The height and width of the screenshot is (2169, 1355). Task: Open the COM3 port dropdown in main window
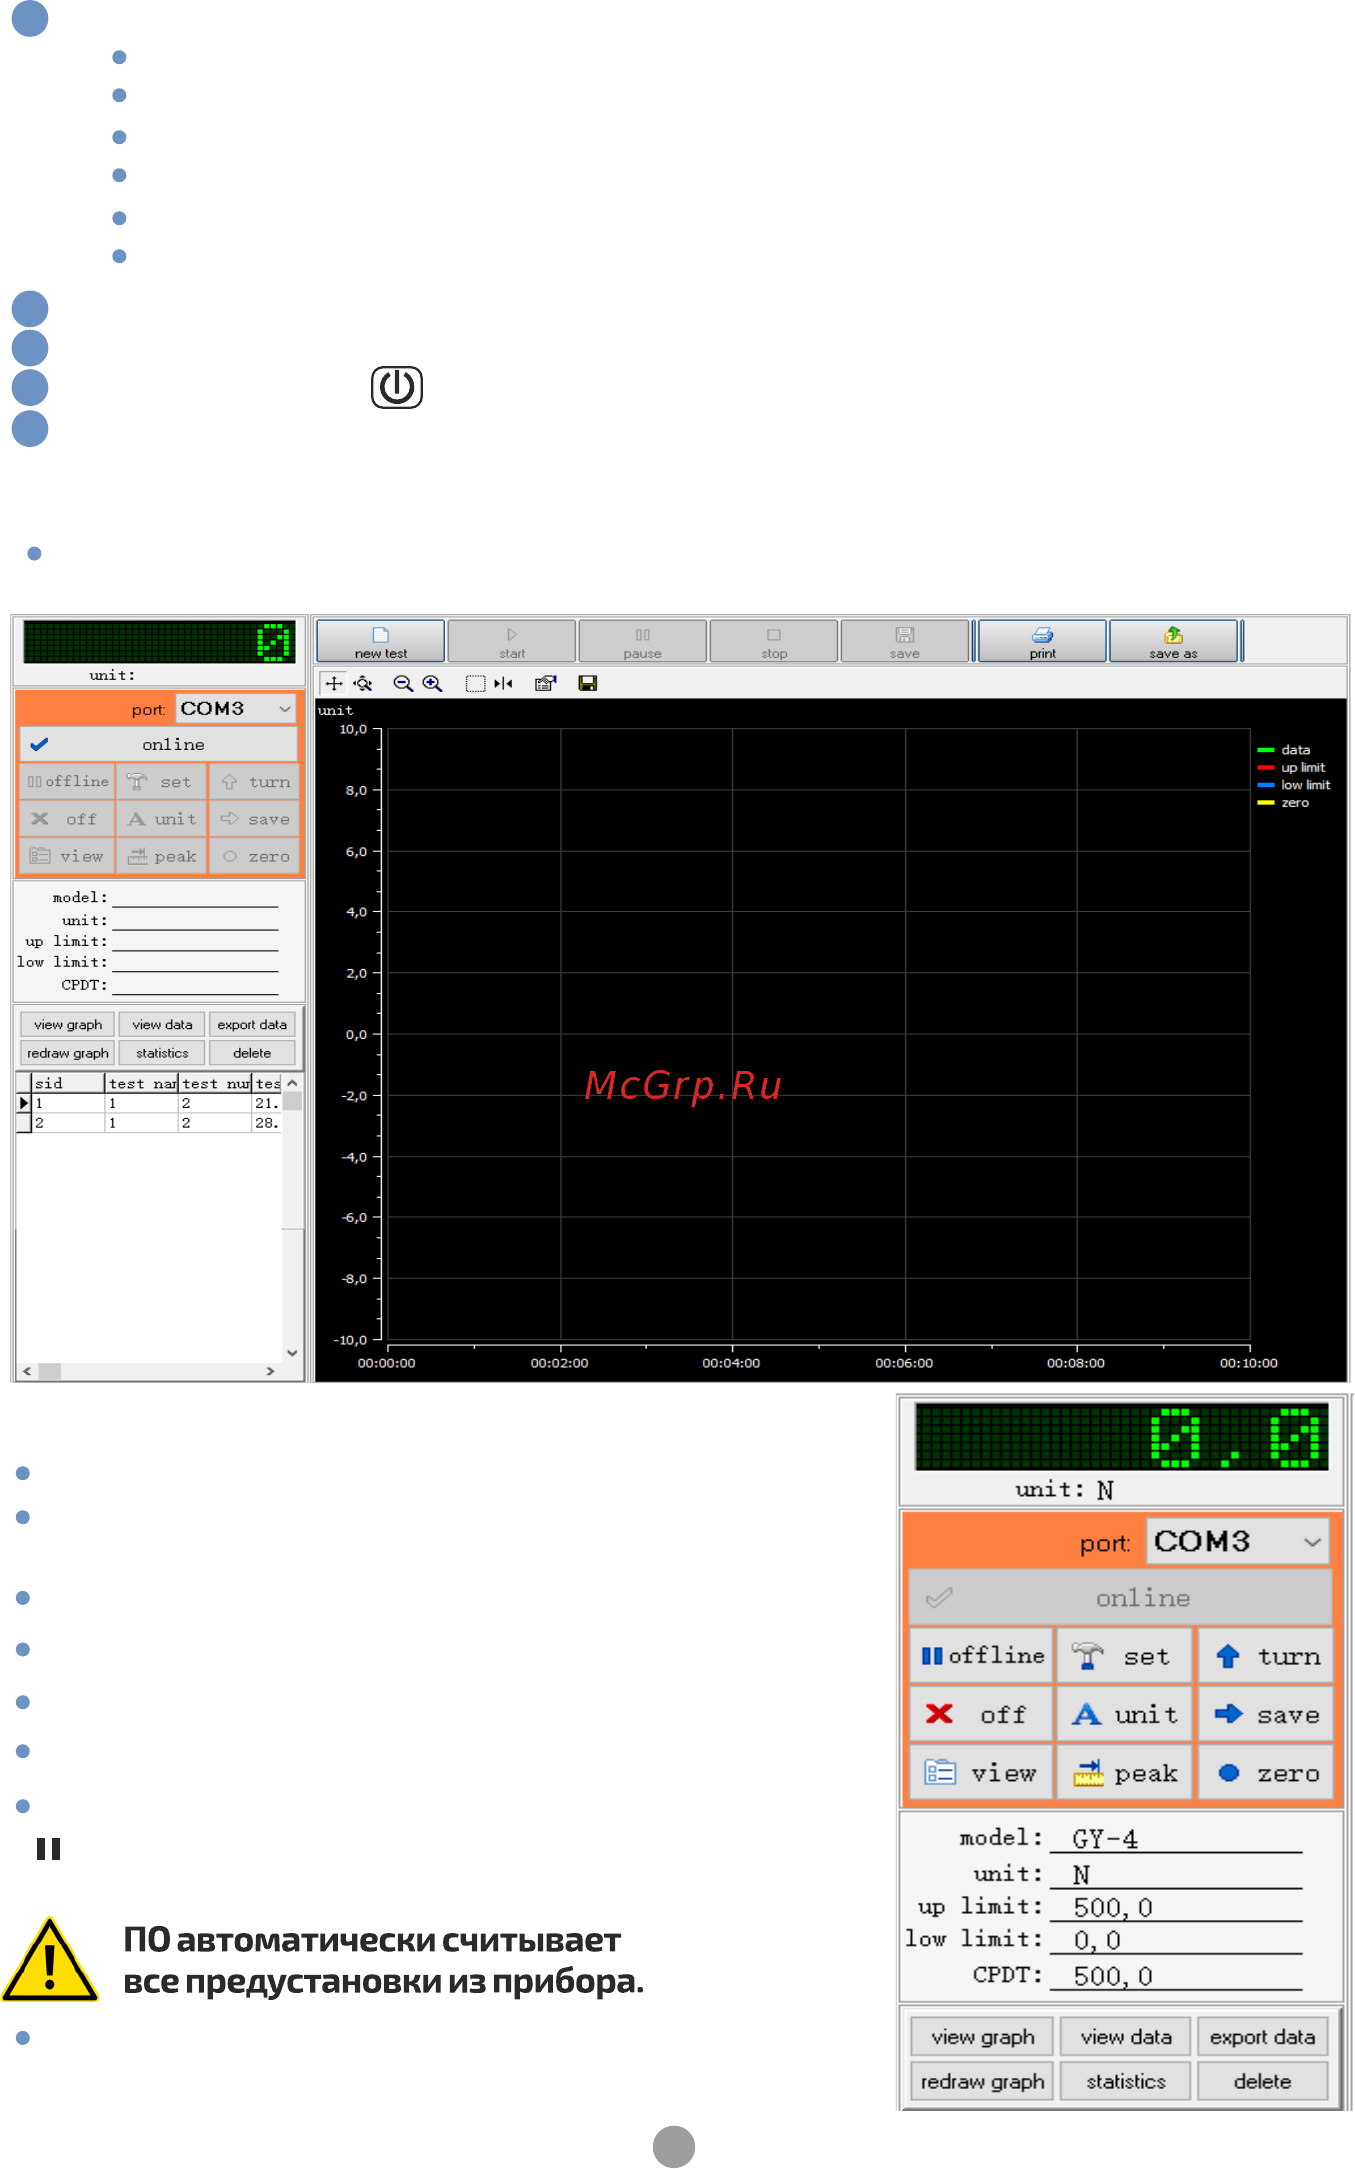(237, 708)
